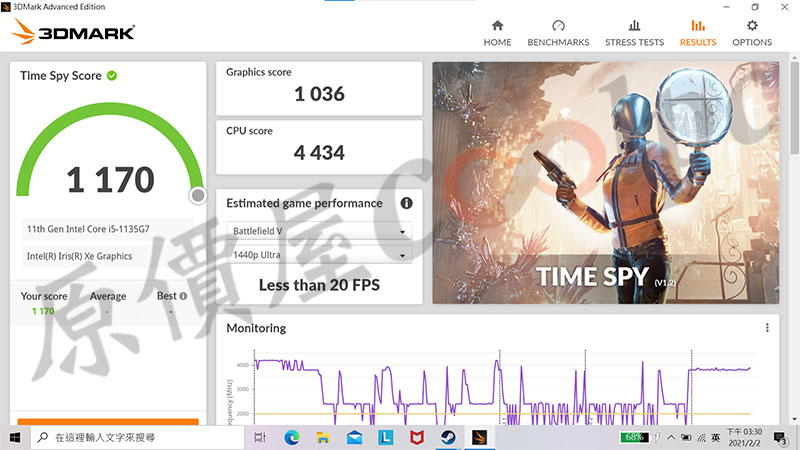
Task: Click the taskbar search box
Action: 138,437
